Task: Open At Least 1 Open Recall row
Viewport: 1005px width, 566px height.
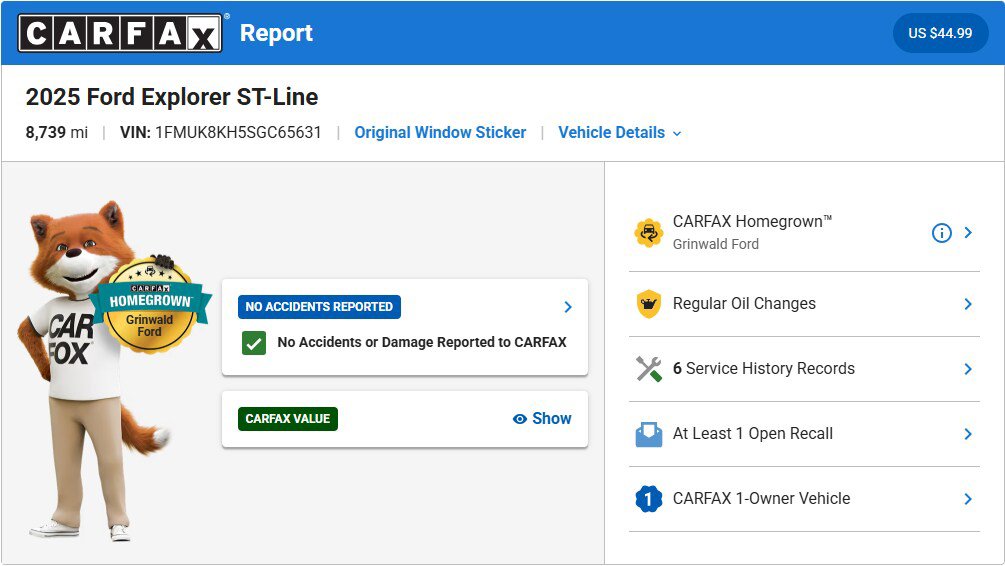Action: point(804,434)
